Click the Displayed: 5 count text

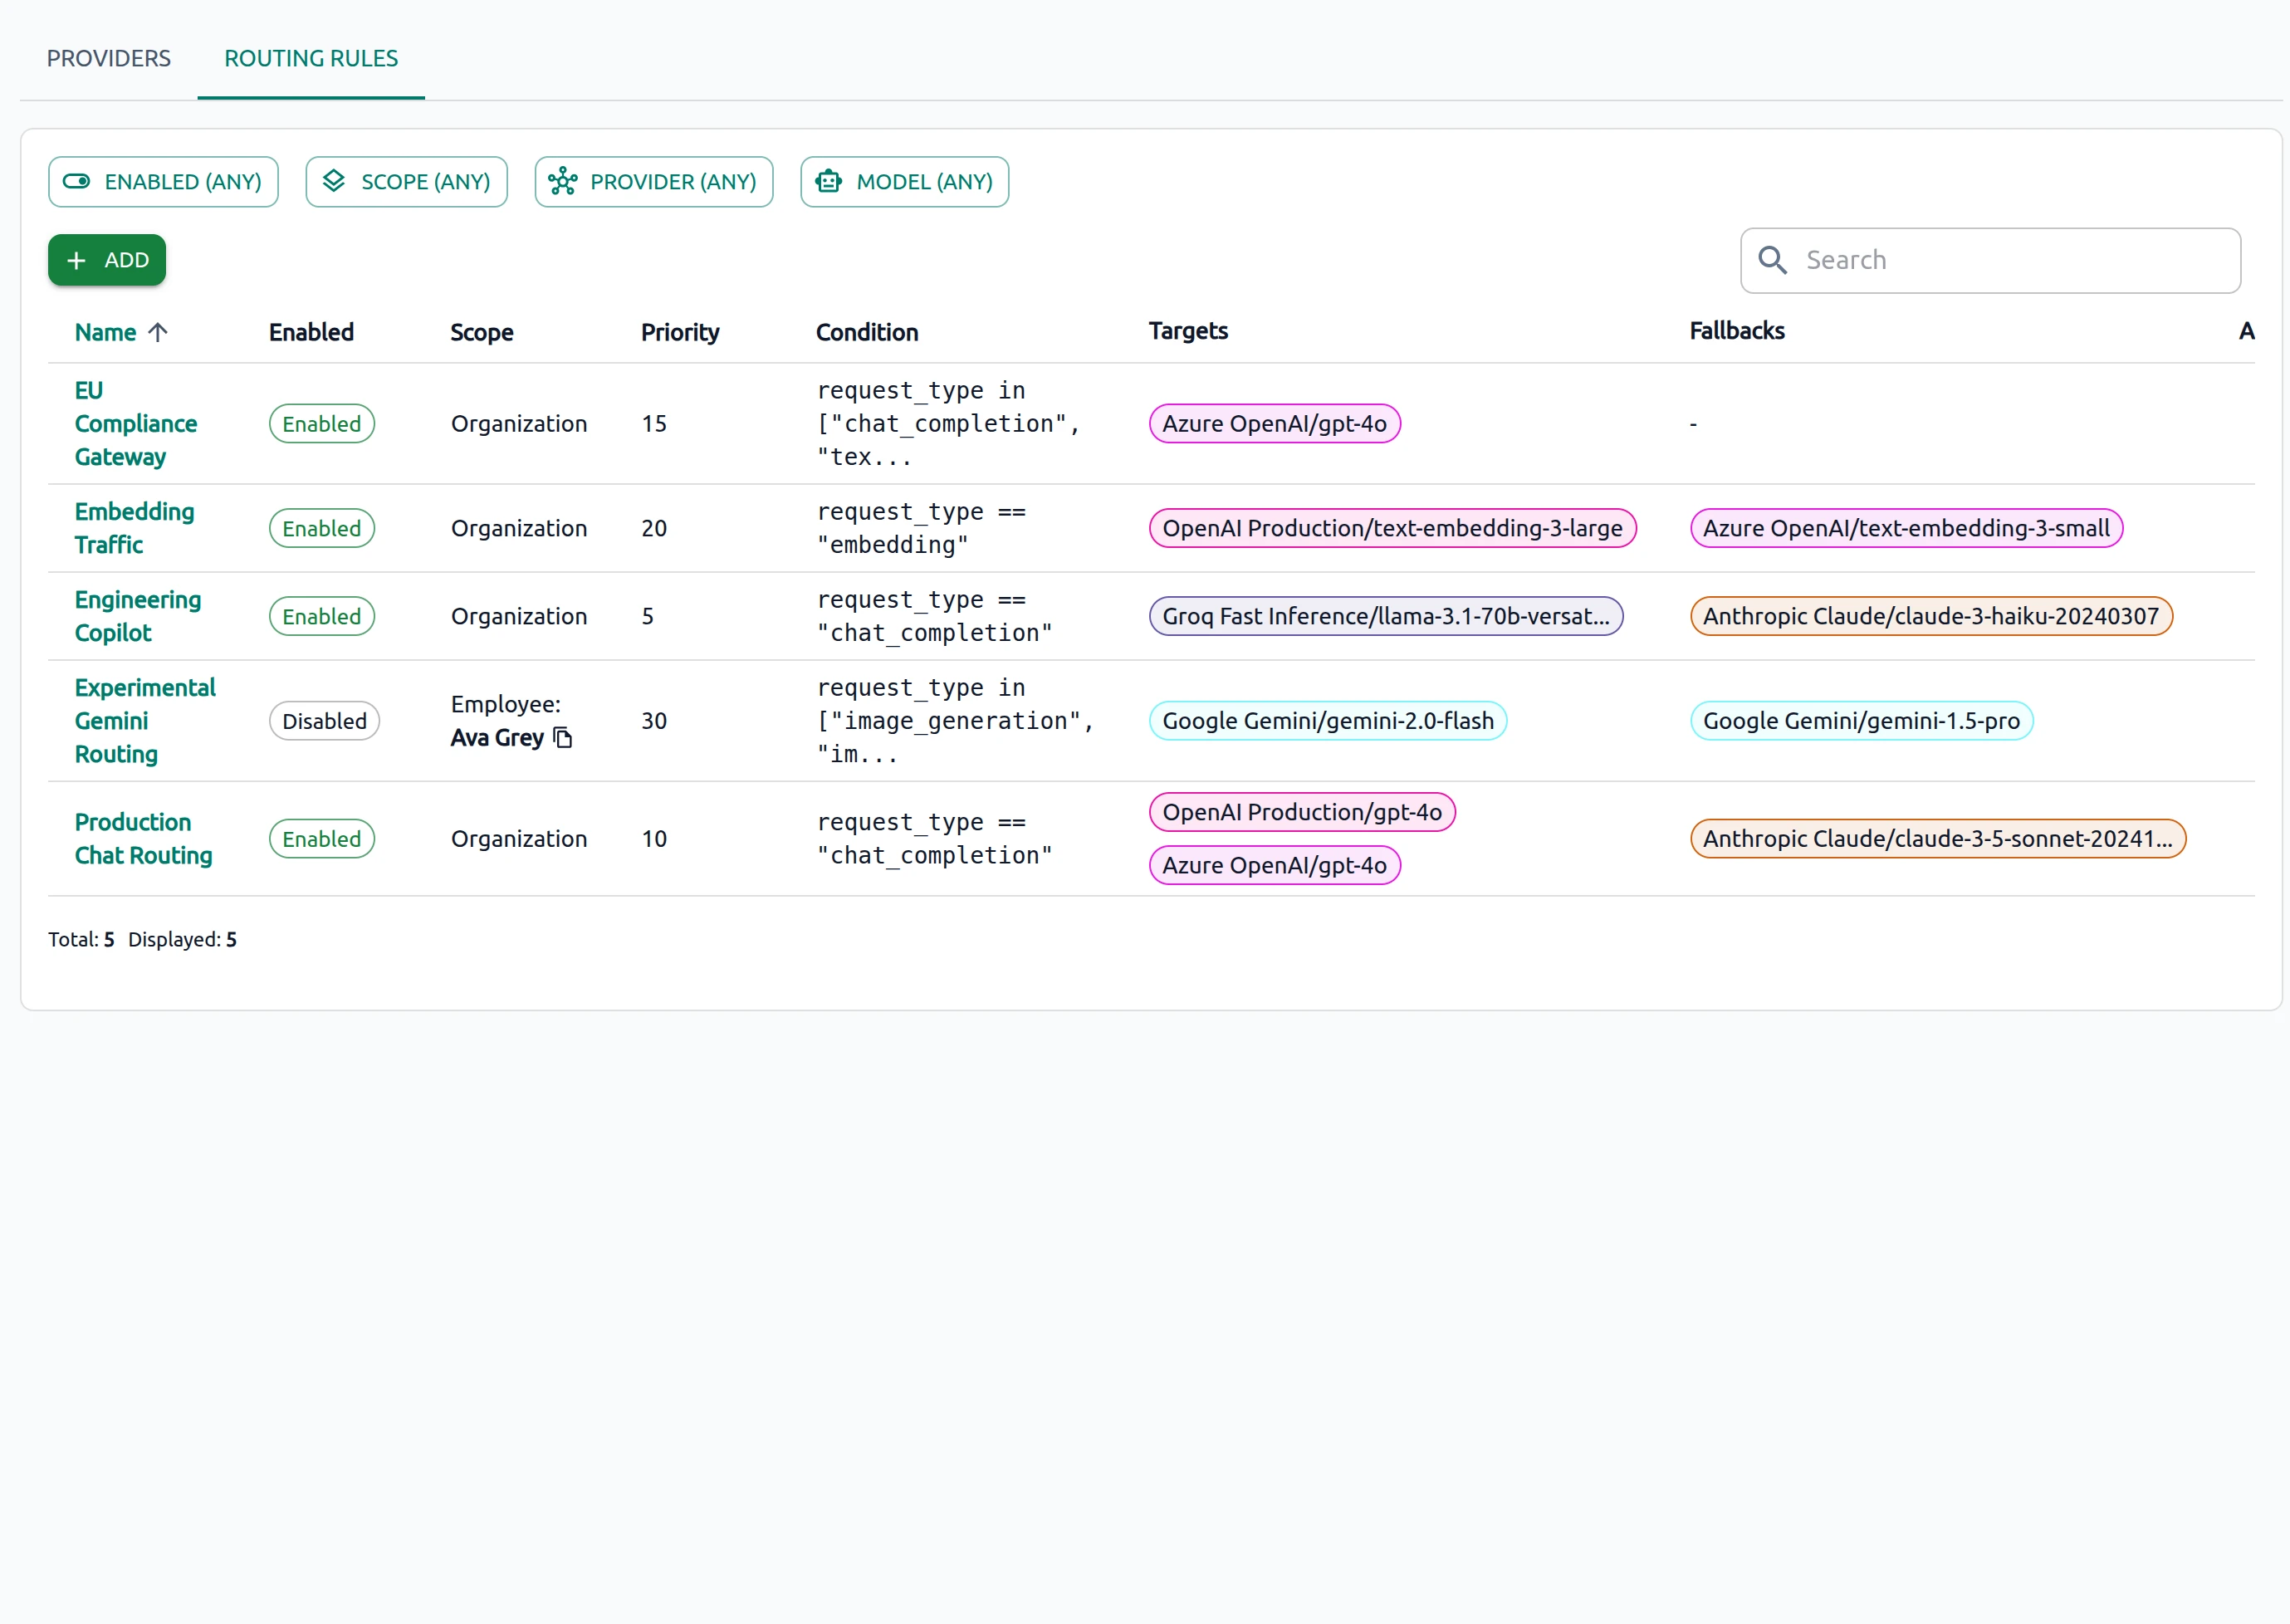pyautogui.click(x=182, y=940)
